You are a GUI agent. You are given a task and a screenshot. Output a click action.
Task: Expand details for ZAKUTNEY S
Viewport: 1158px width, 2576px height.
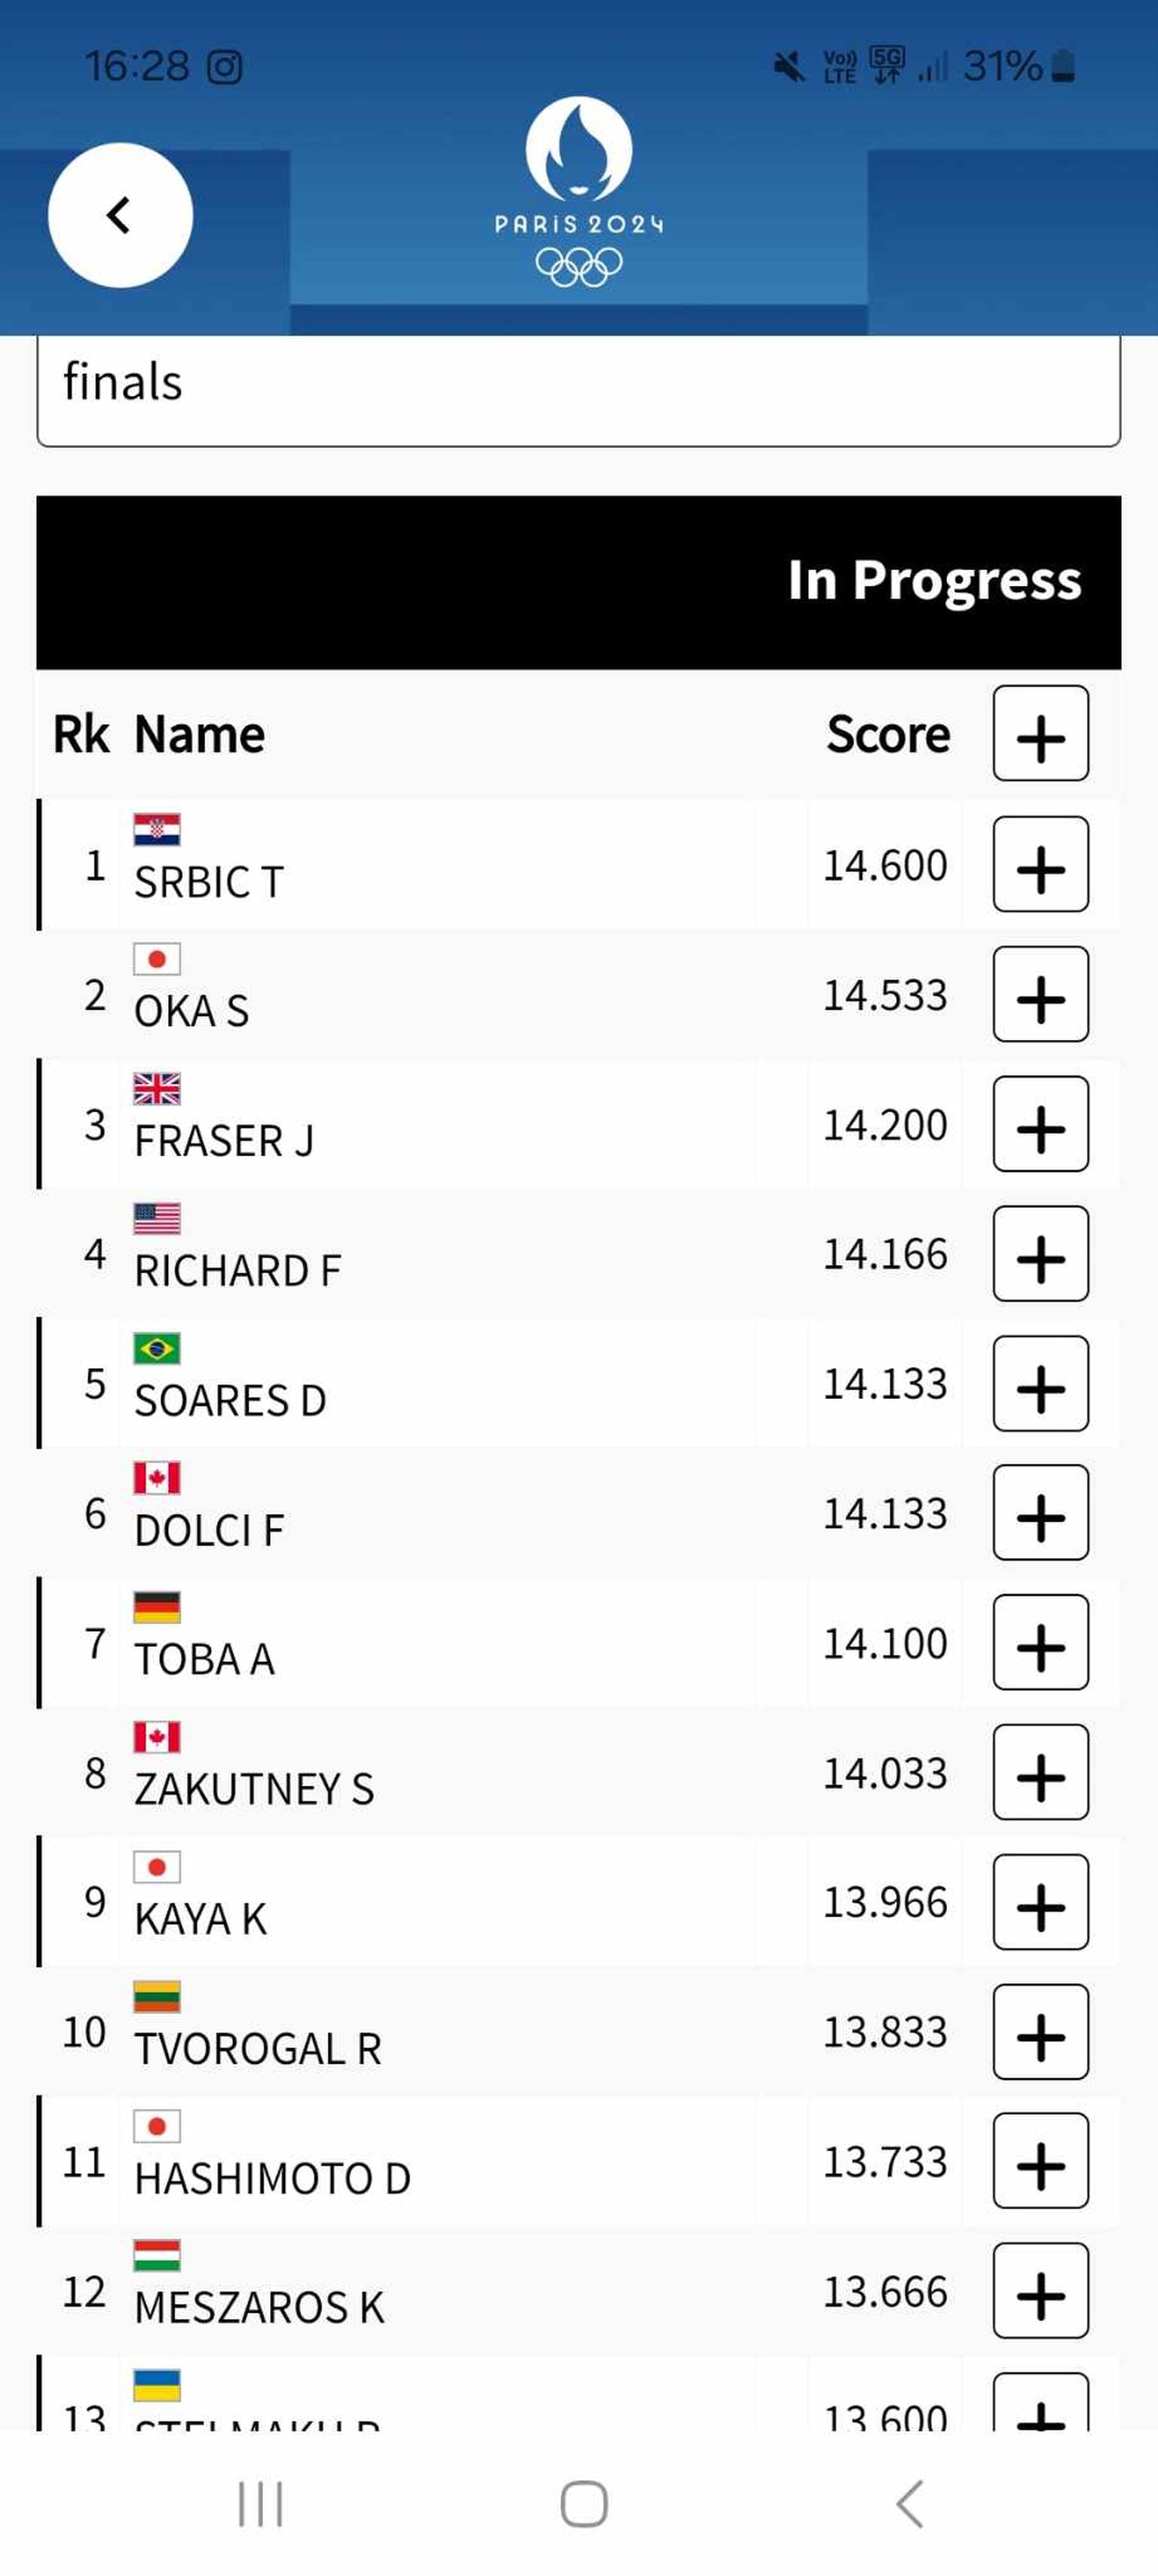coord(1040,1773)
